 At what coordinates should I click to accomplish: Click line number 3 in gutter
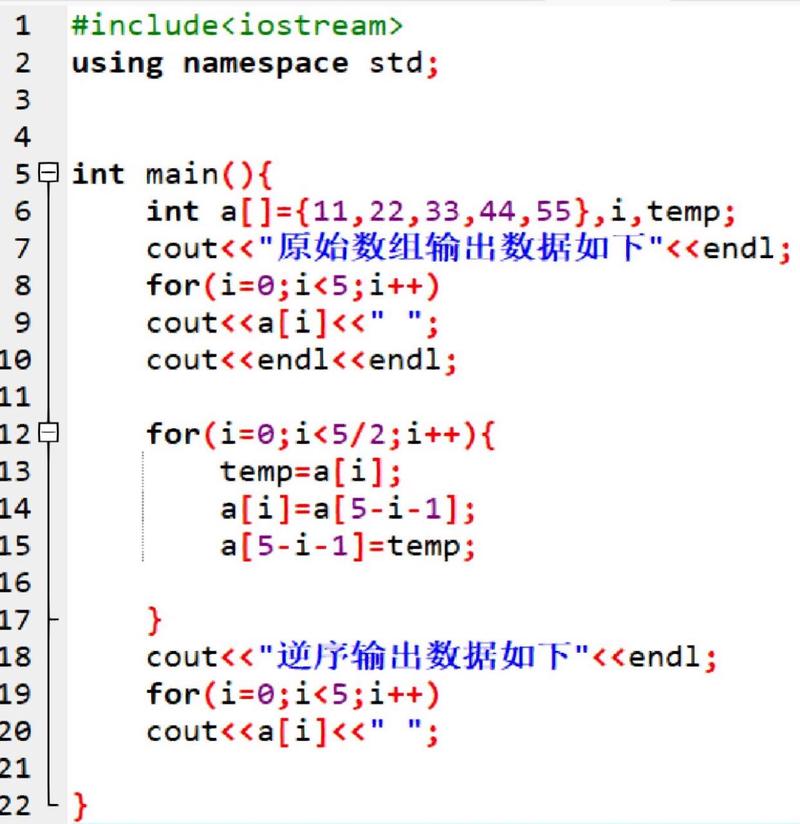[22, 100]
